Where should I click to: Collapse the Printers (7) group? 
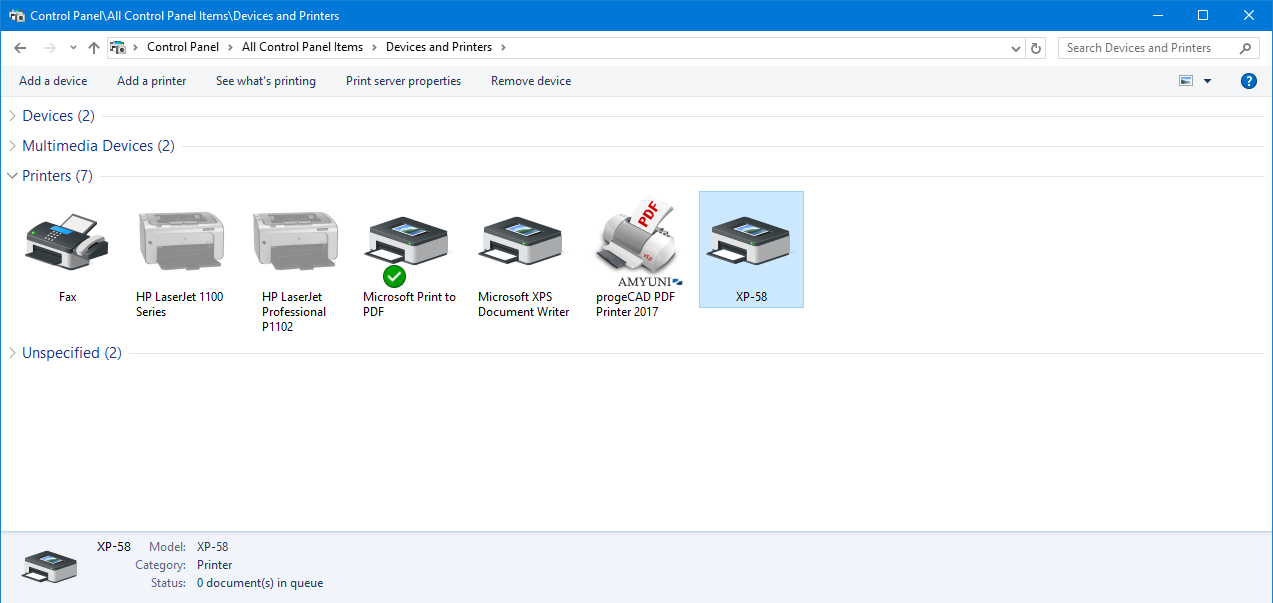click(12, 176)
